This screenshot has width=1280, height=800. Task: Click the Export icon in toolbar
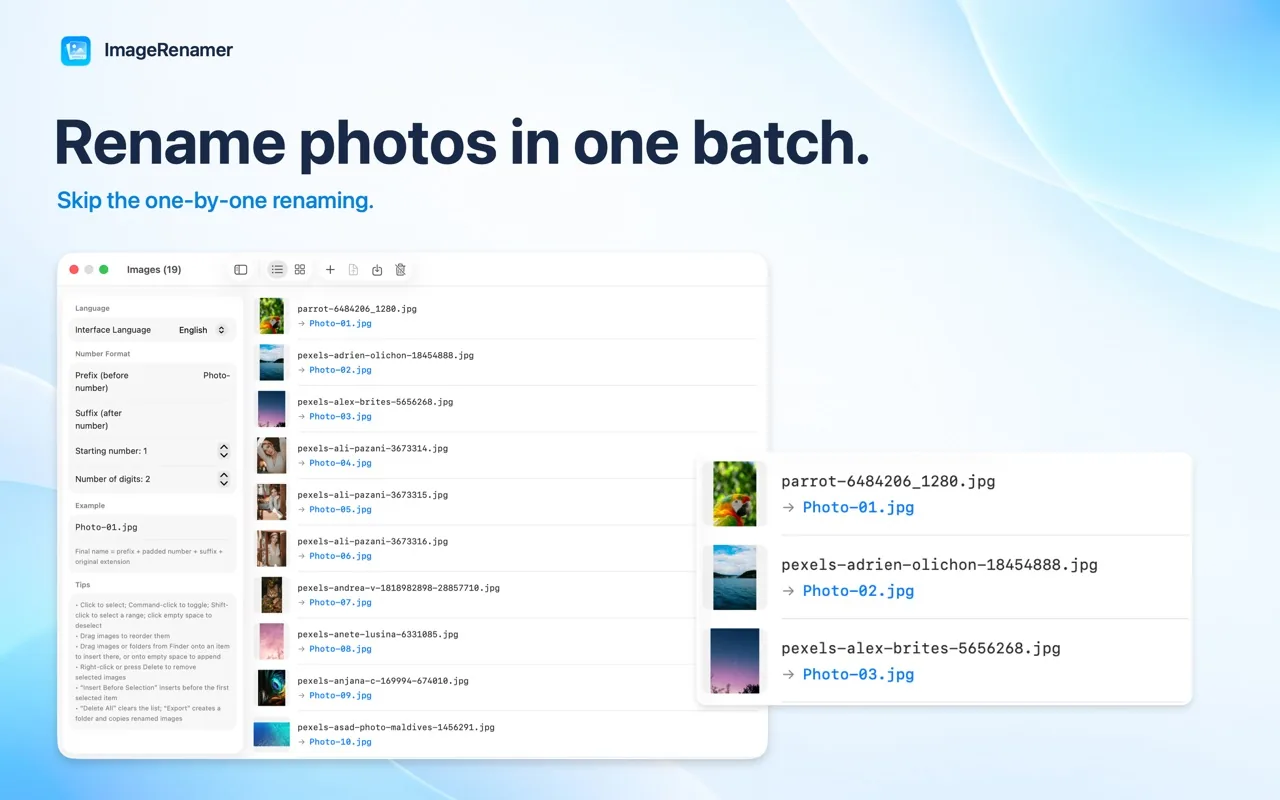(x=377, y=270)
